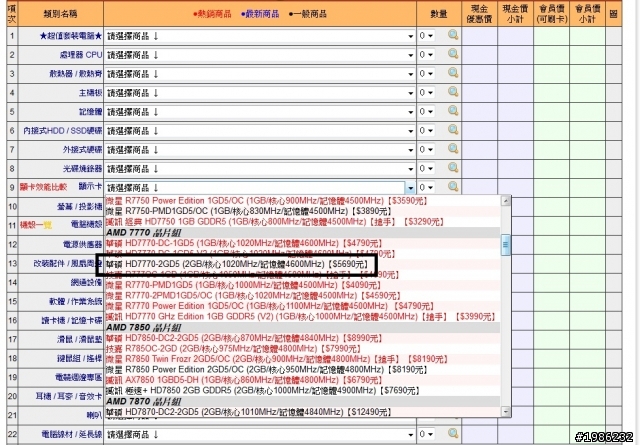Open the product dropdown for 光碟燒錄器
This screenshot has width=640, height=445.
[x=260, y=169]
